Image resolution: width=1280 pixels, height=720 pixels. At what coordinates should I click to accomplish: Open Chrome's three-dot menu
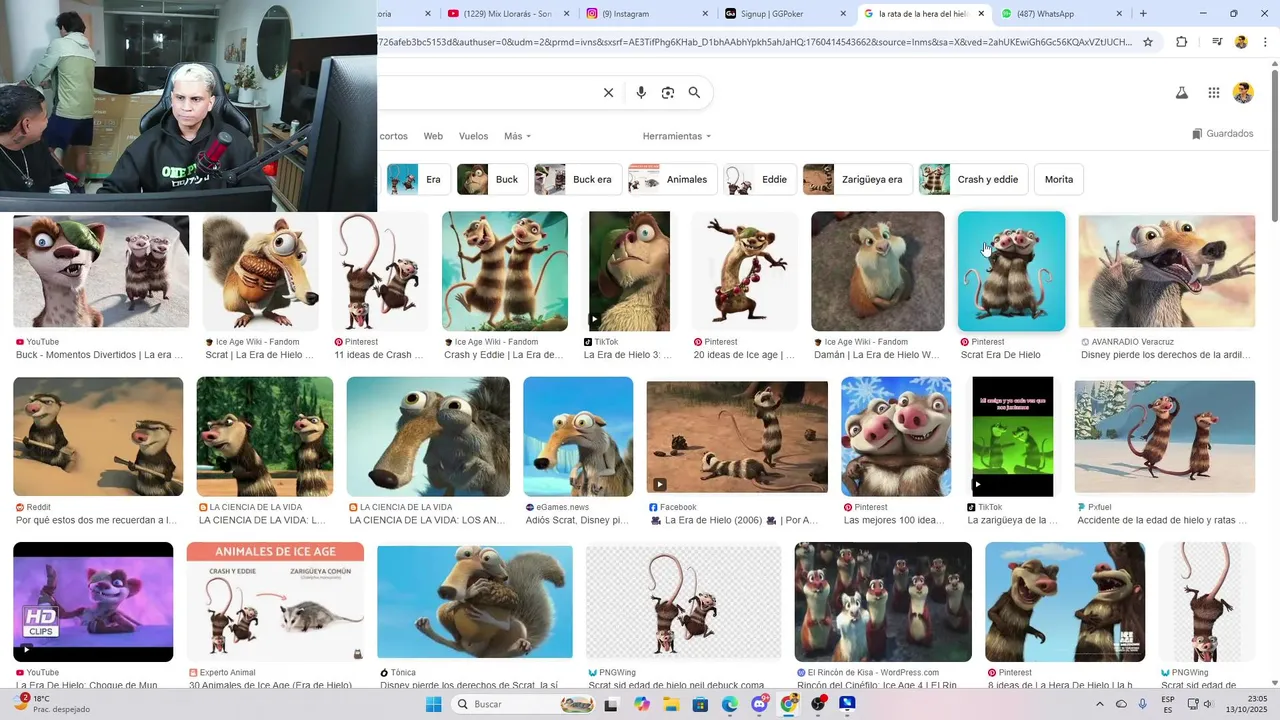tap(1264, 42)
